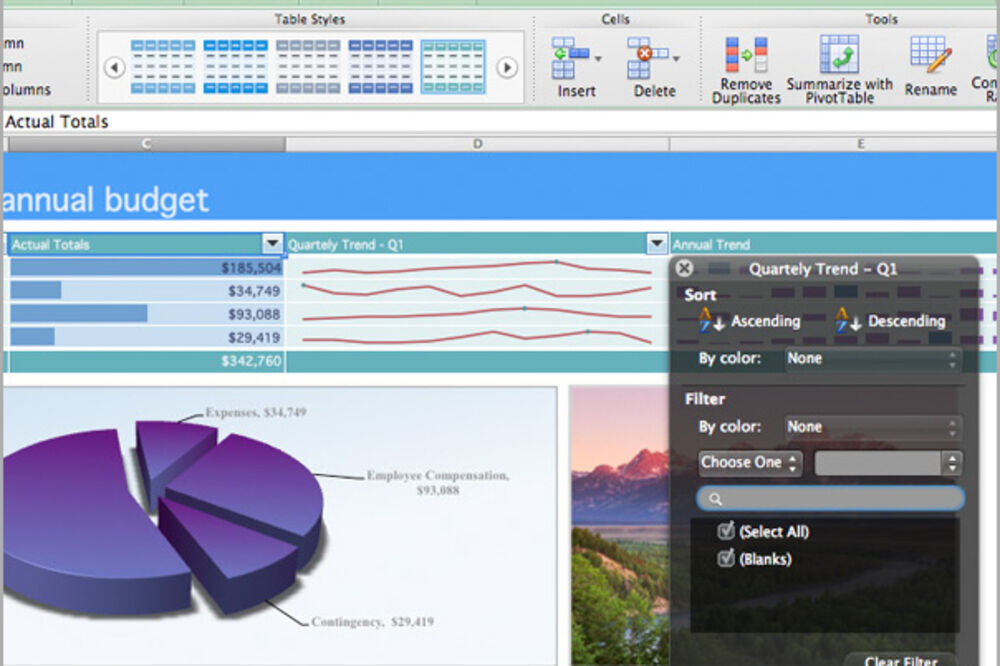
Task: Uncheck the (Blanks) filter checkbox
Action: pyautogui.click(x=726, y=559)
